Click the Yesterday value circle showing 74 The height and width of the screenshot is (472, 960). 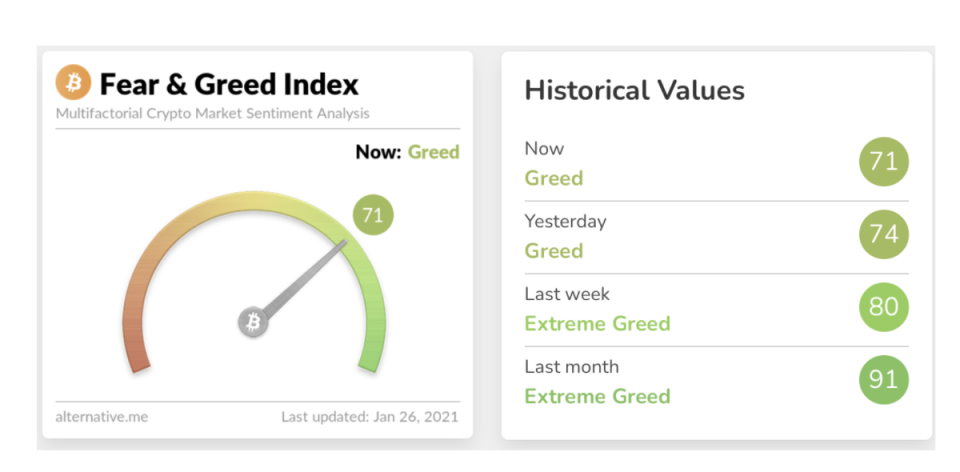(883, 234)
